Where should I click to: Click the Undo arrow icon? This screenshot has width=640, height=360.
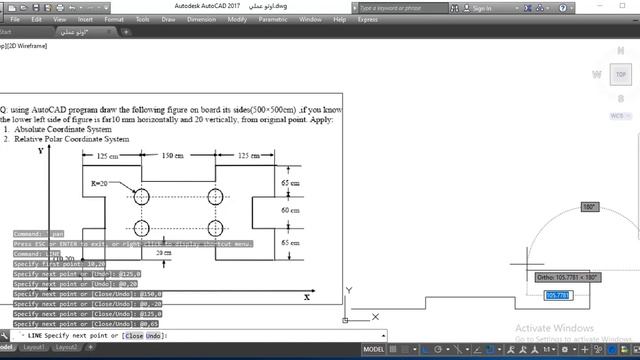(x=72, y=8)
